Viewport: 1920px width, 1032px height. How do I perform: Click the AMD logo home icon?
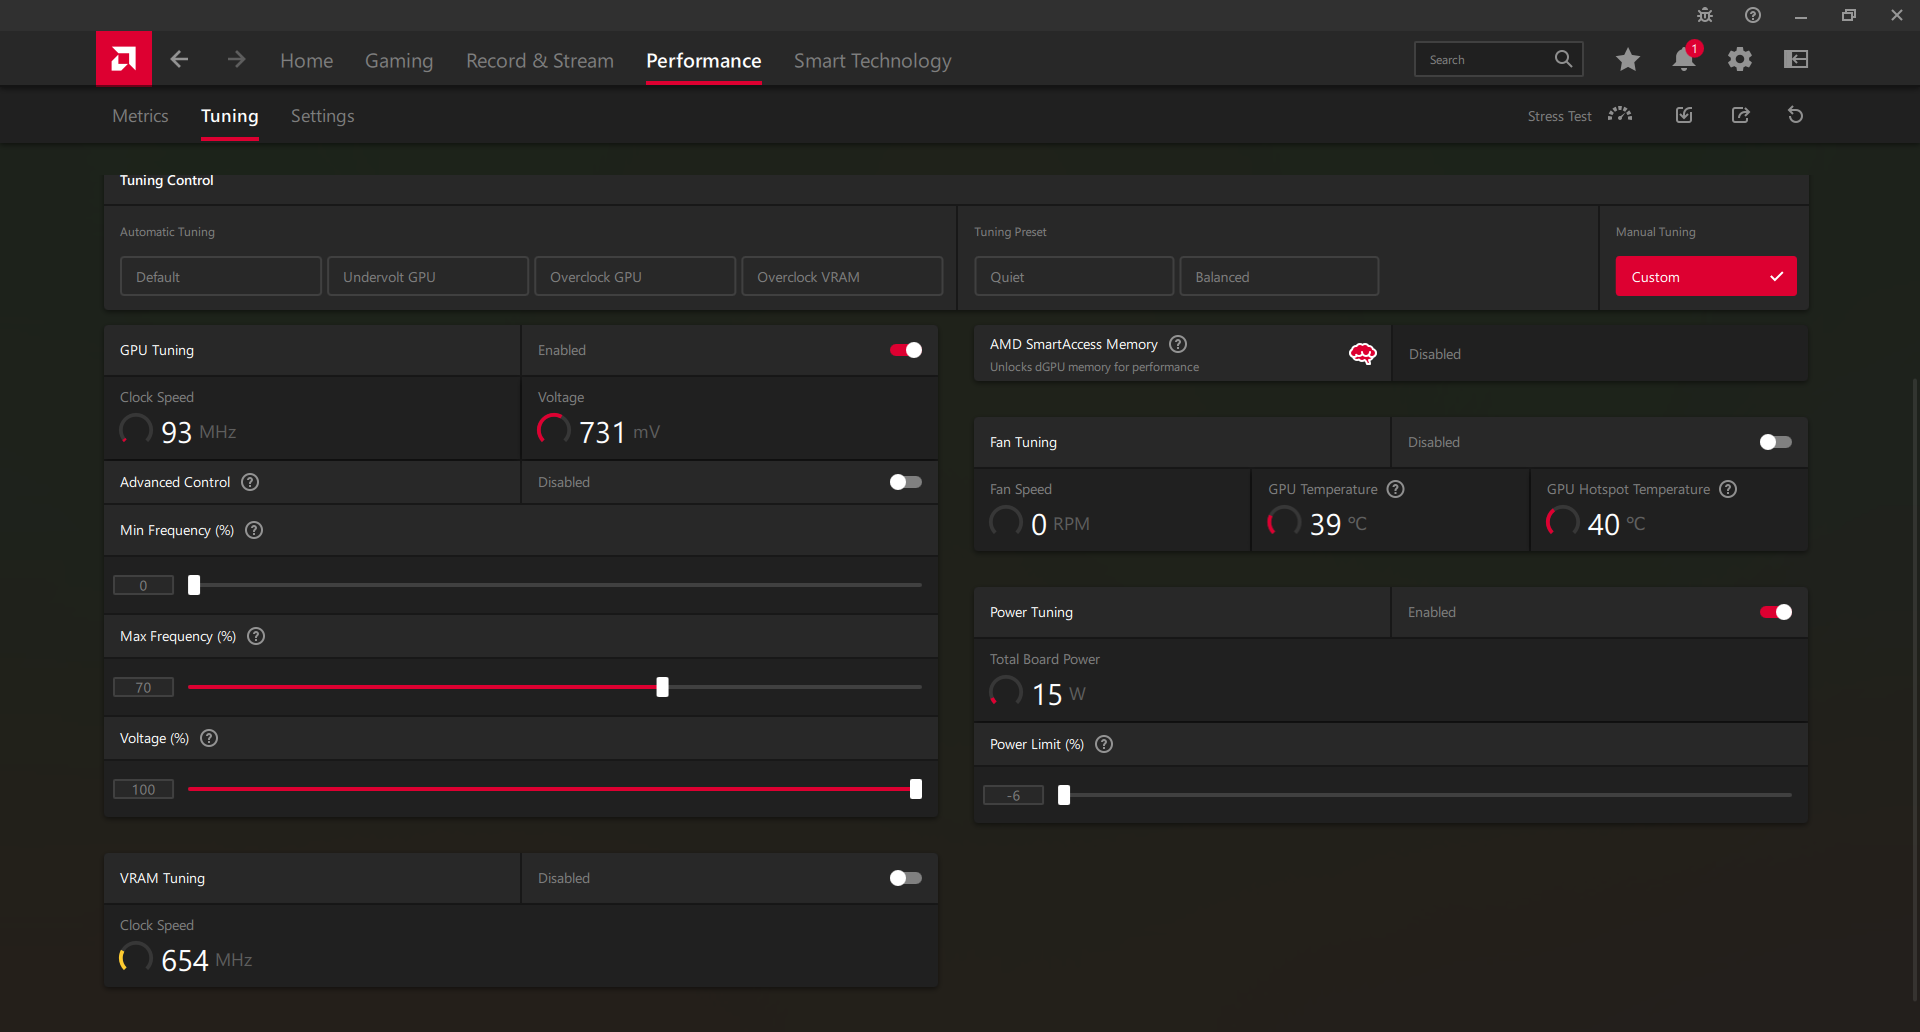tap(124, 59)
